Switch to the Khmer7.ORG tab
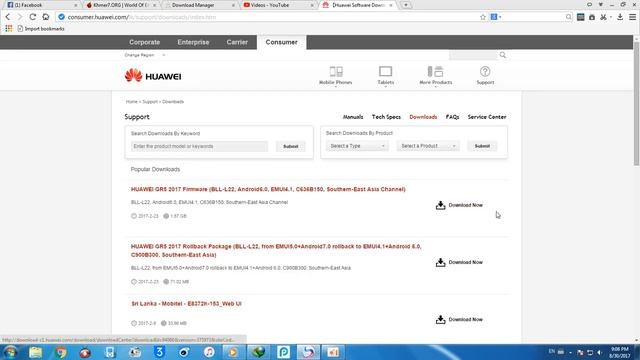Viewport: 640px width, 360px height. coord(121,5)
